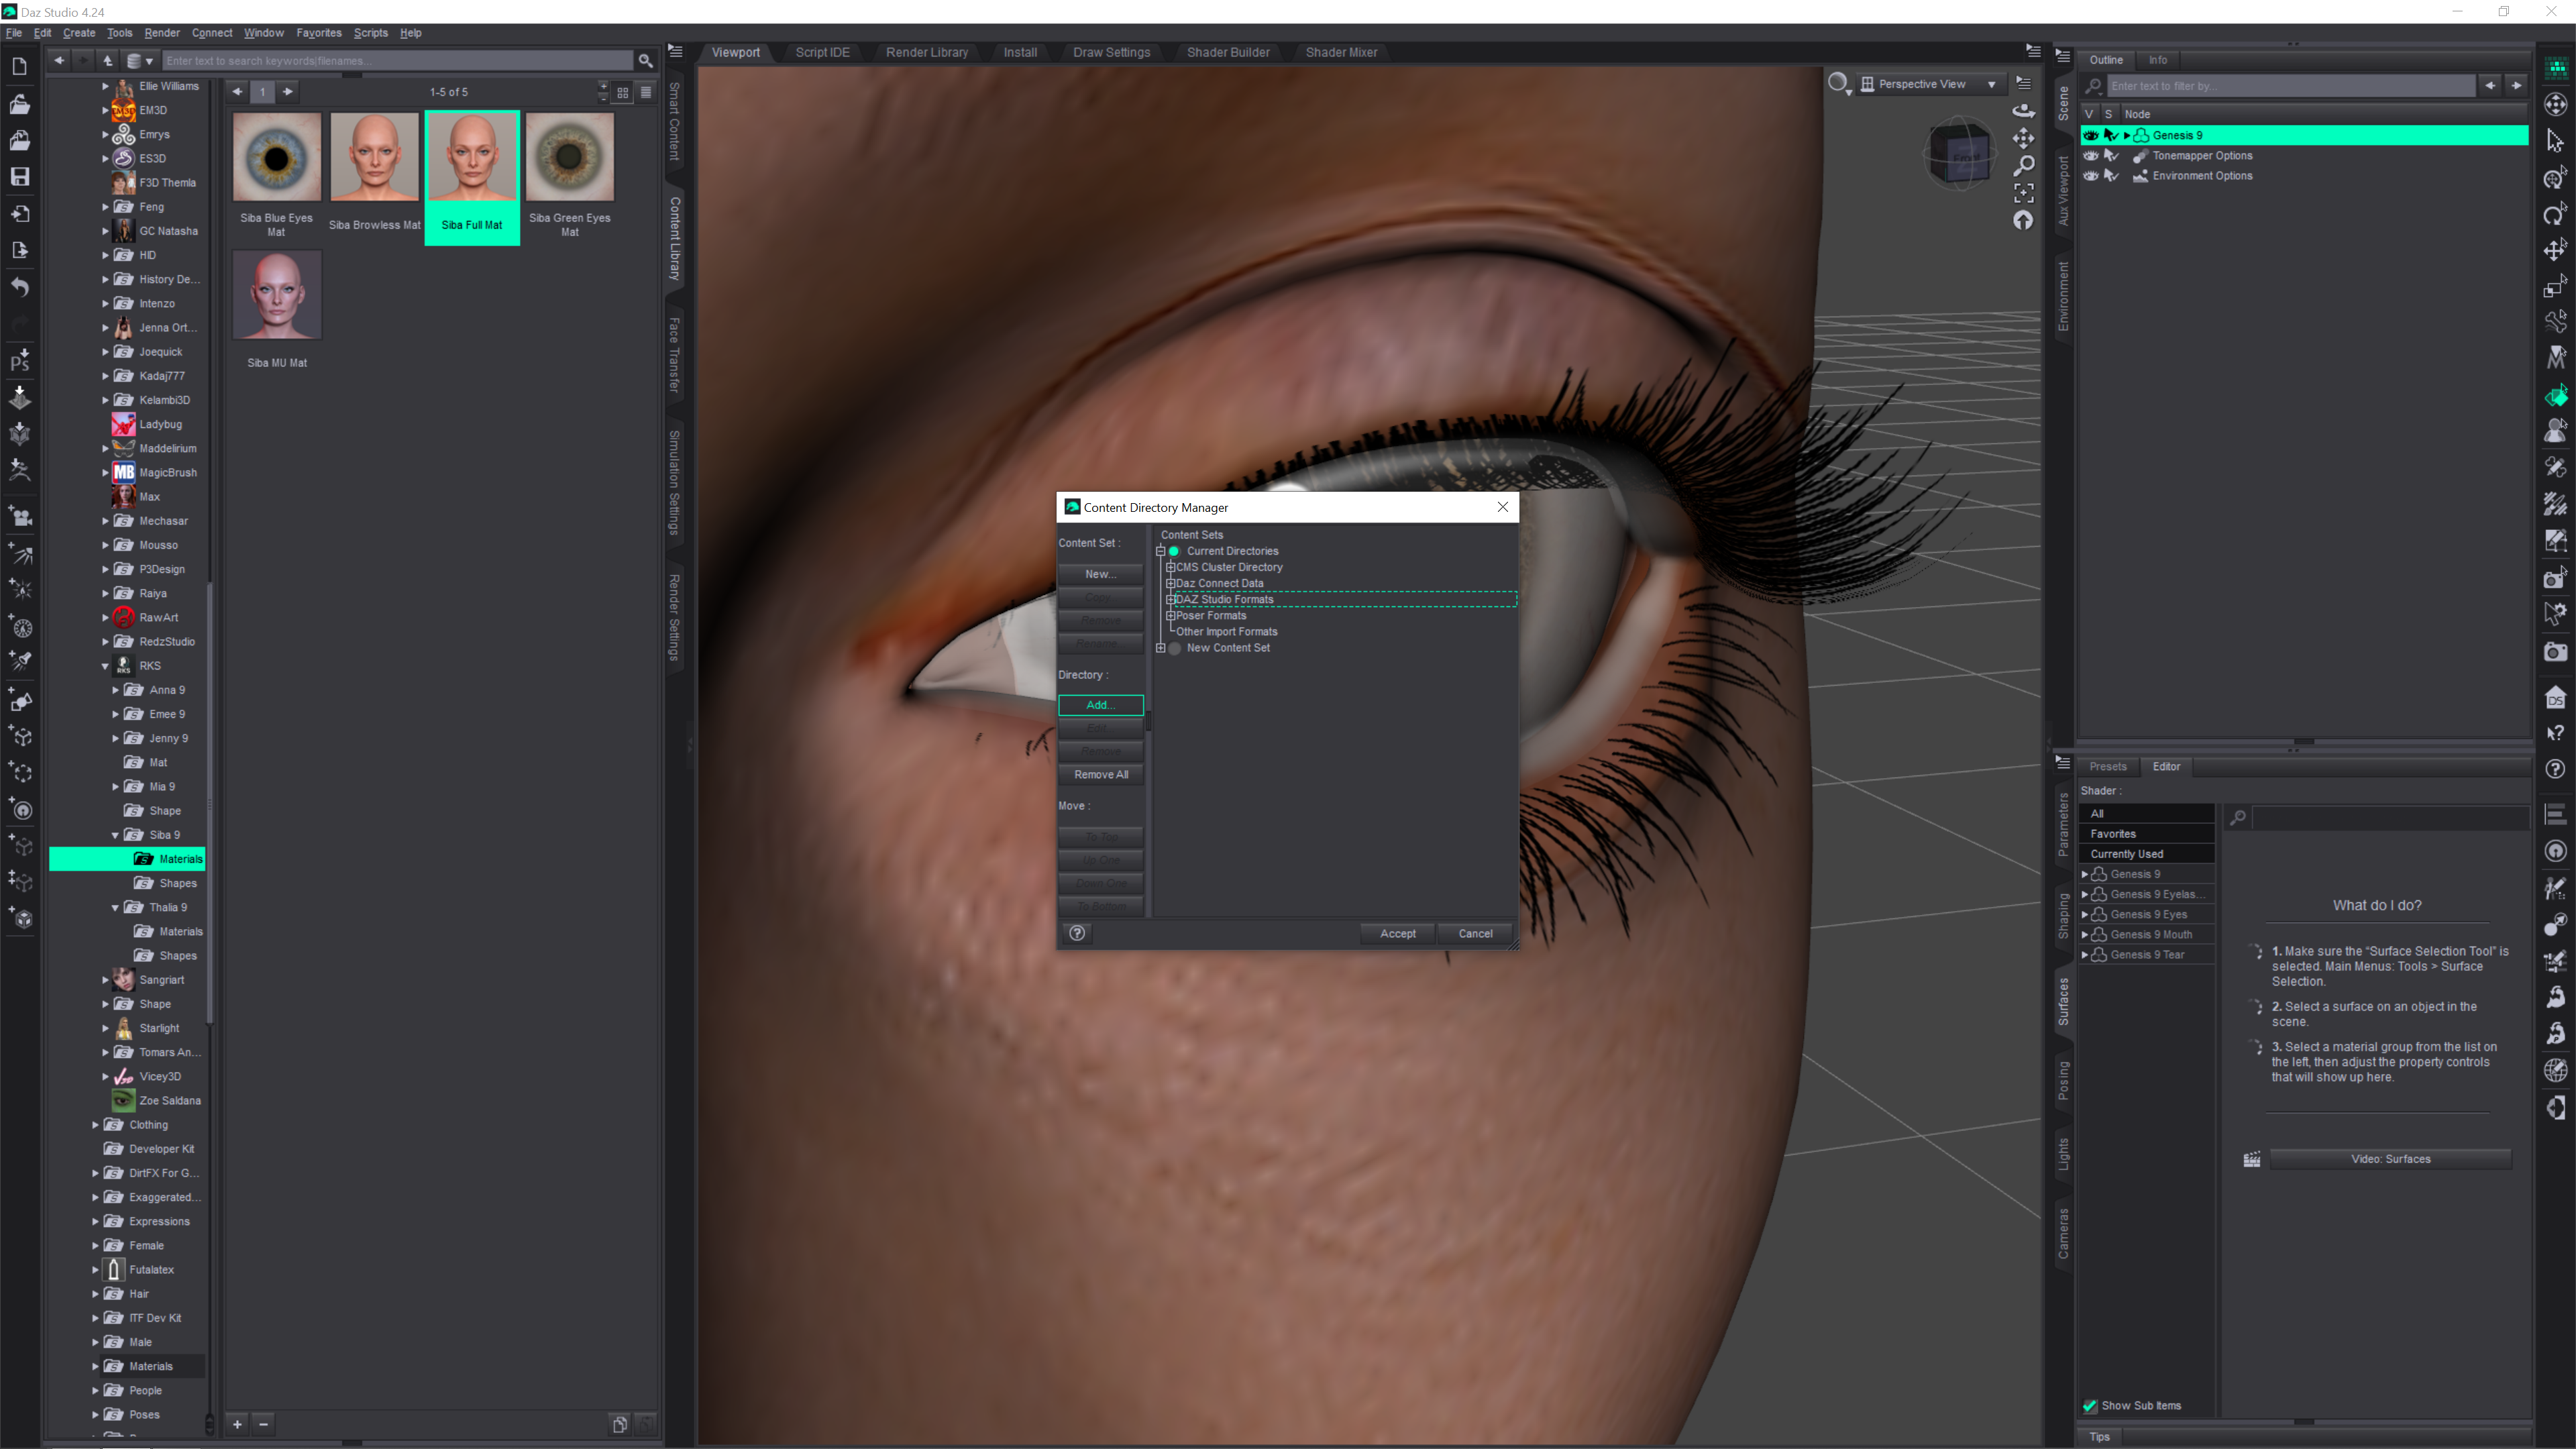The image size is (2576, 1449).
Task: Collapse the Siba 9 folder
Action: pos(115,835)
